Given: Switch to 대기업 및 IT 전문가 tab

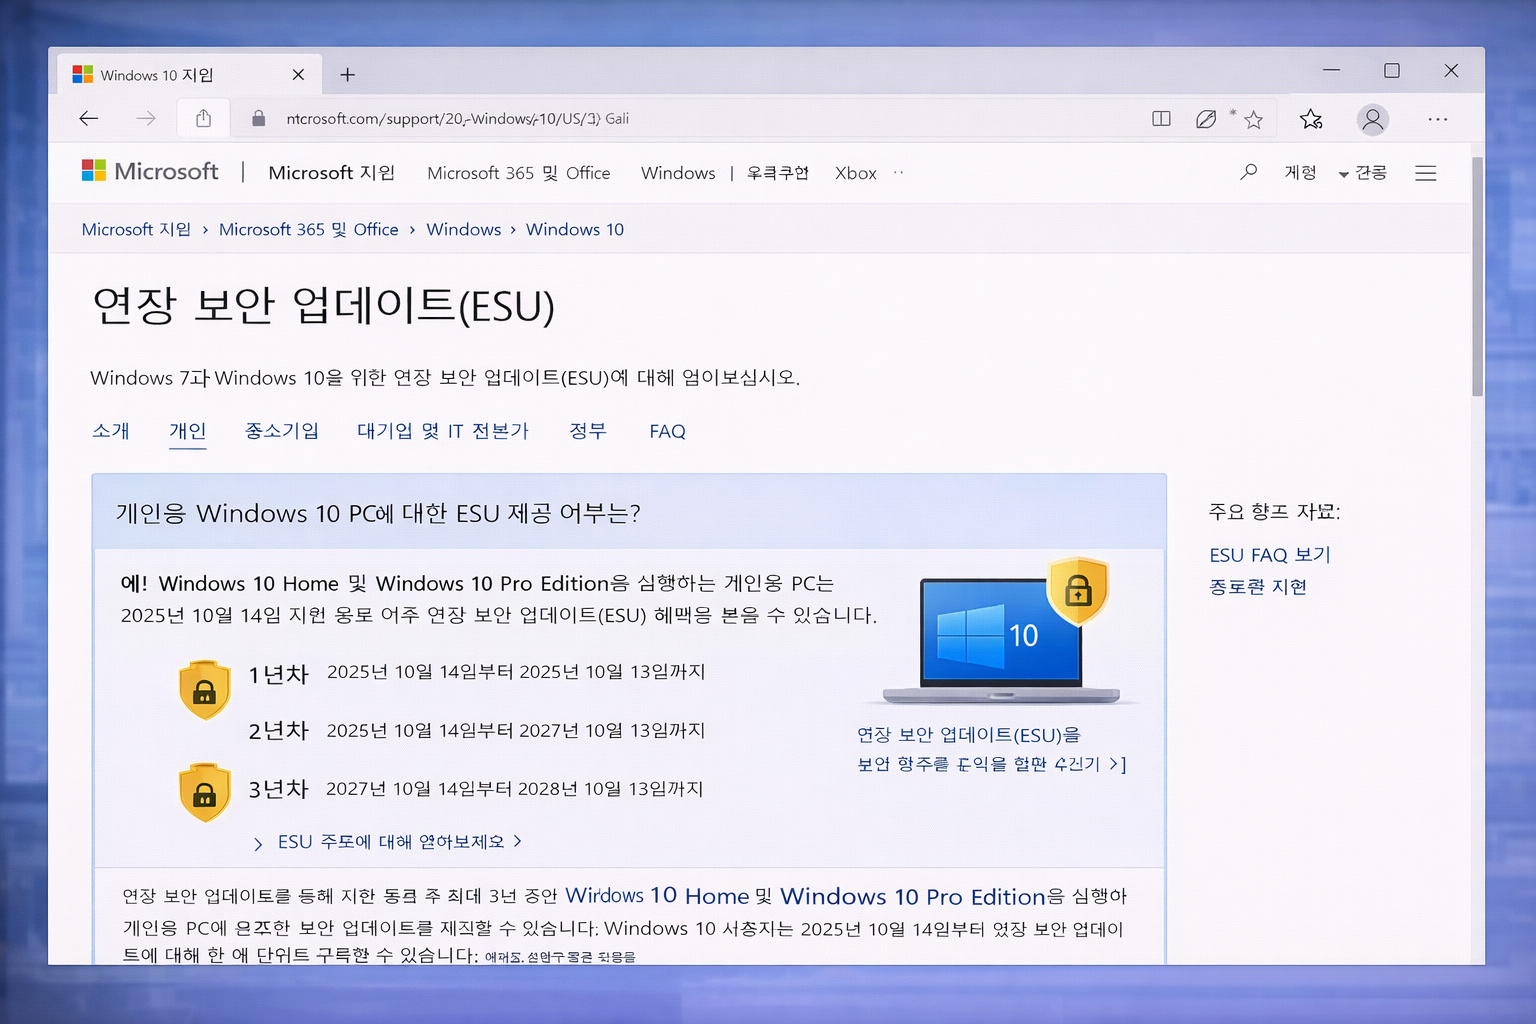Looking at the screenshot, I should coord(443,431).
